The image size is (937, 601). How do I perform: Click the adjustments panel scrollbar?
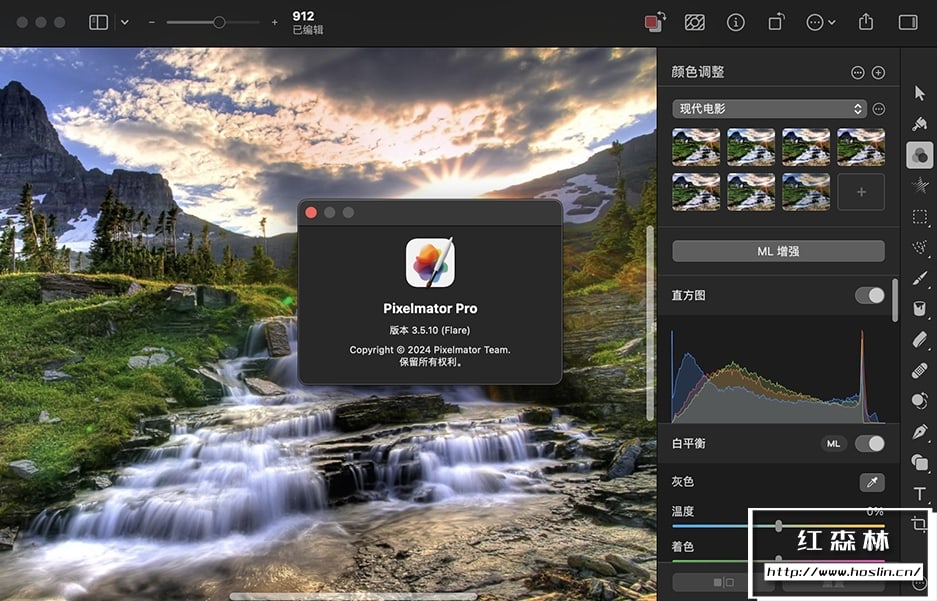point(895,300)
